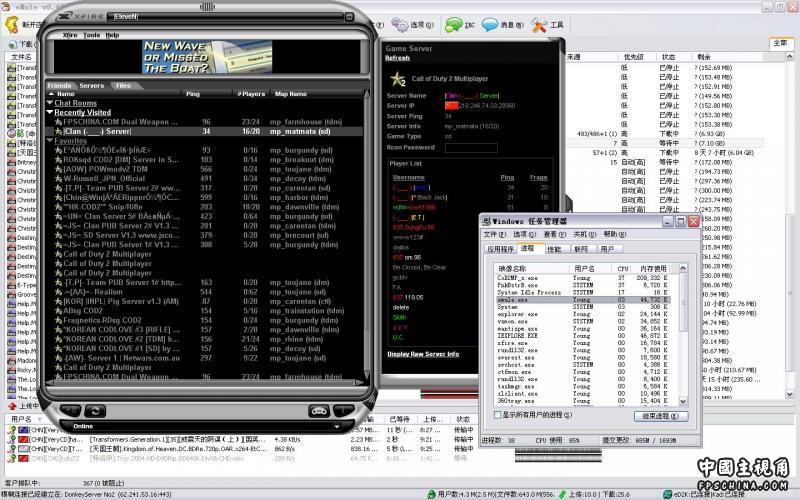Sort processes by 内存使用 column

click(653, 268)
